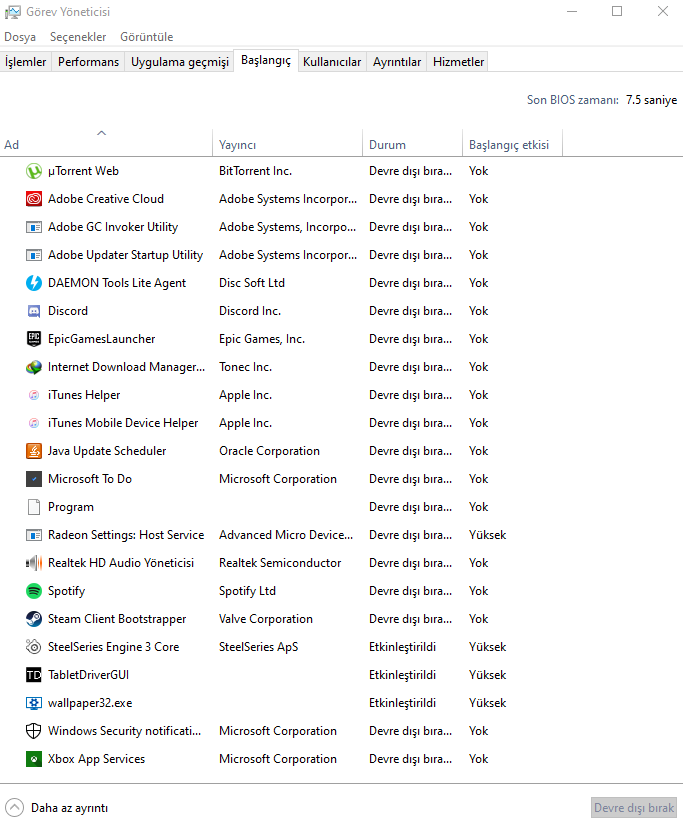
Task: Click the iTunes Helper icon
Action: coord(34,395)
